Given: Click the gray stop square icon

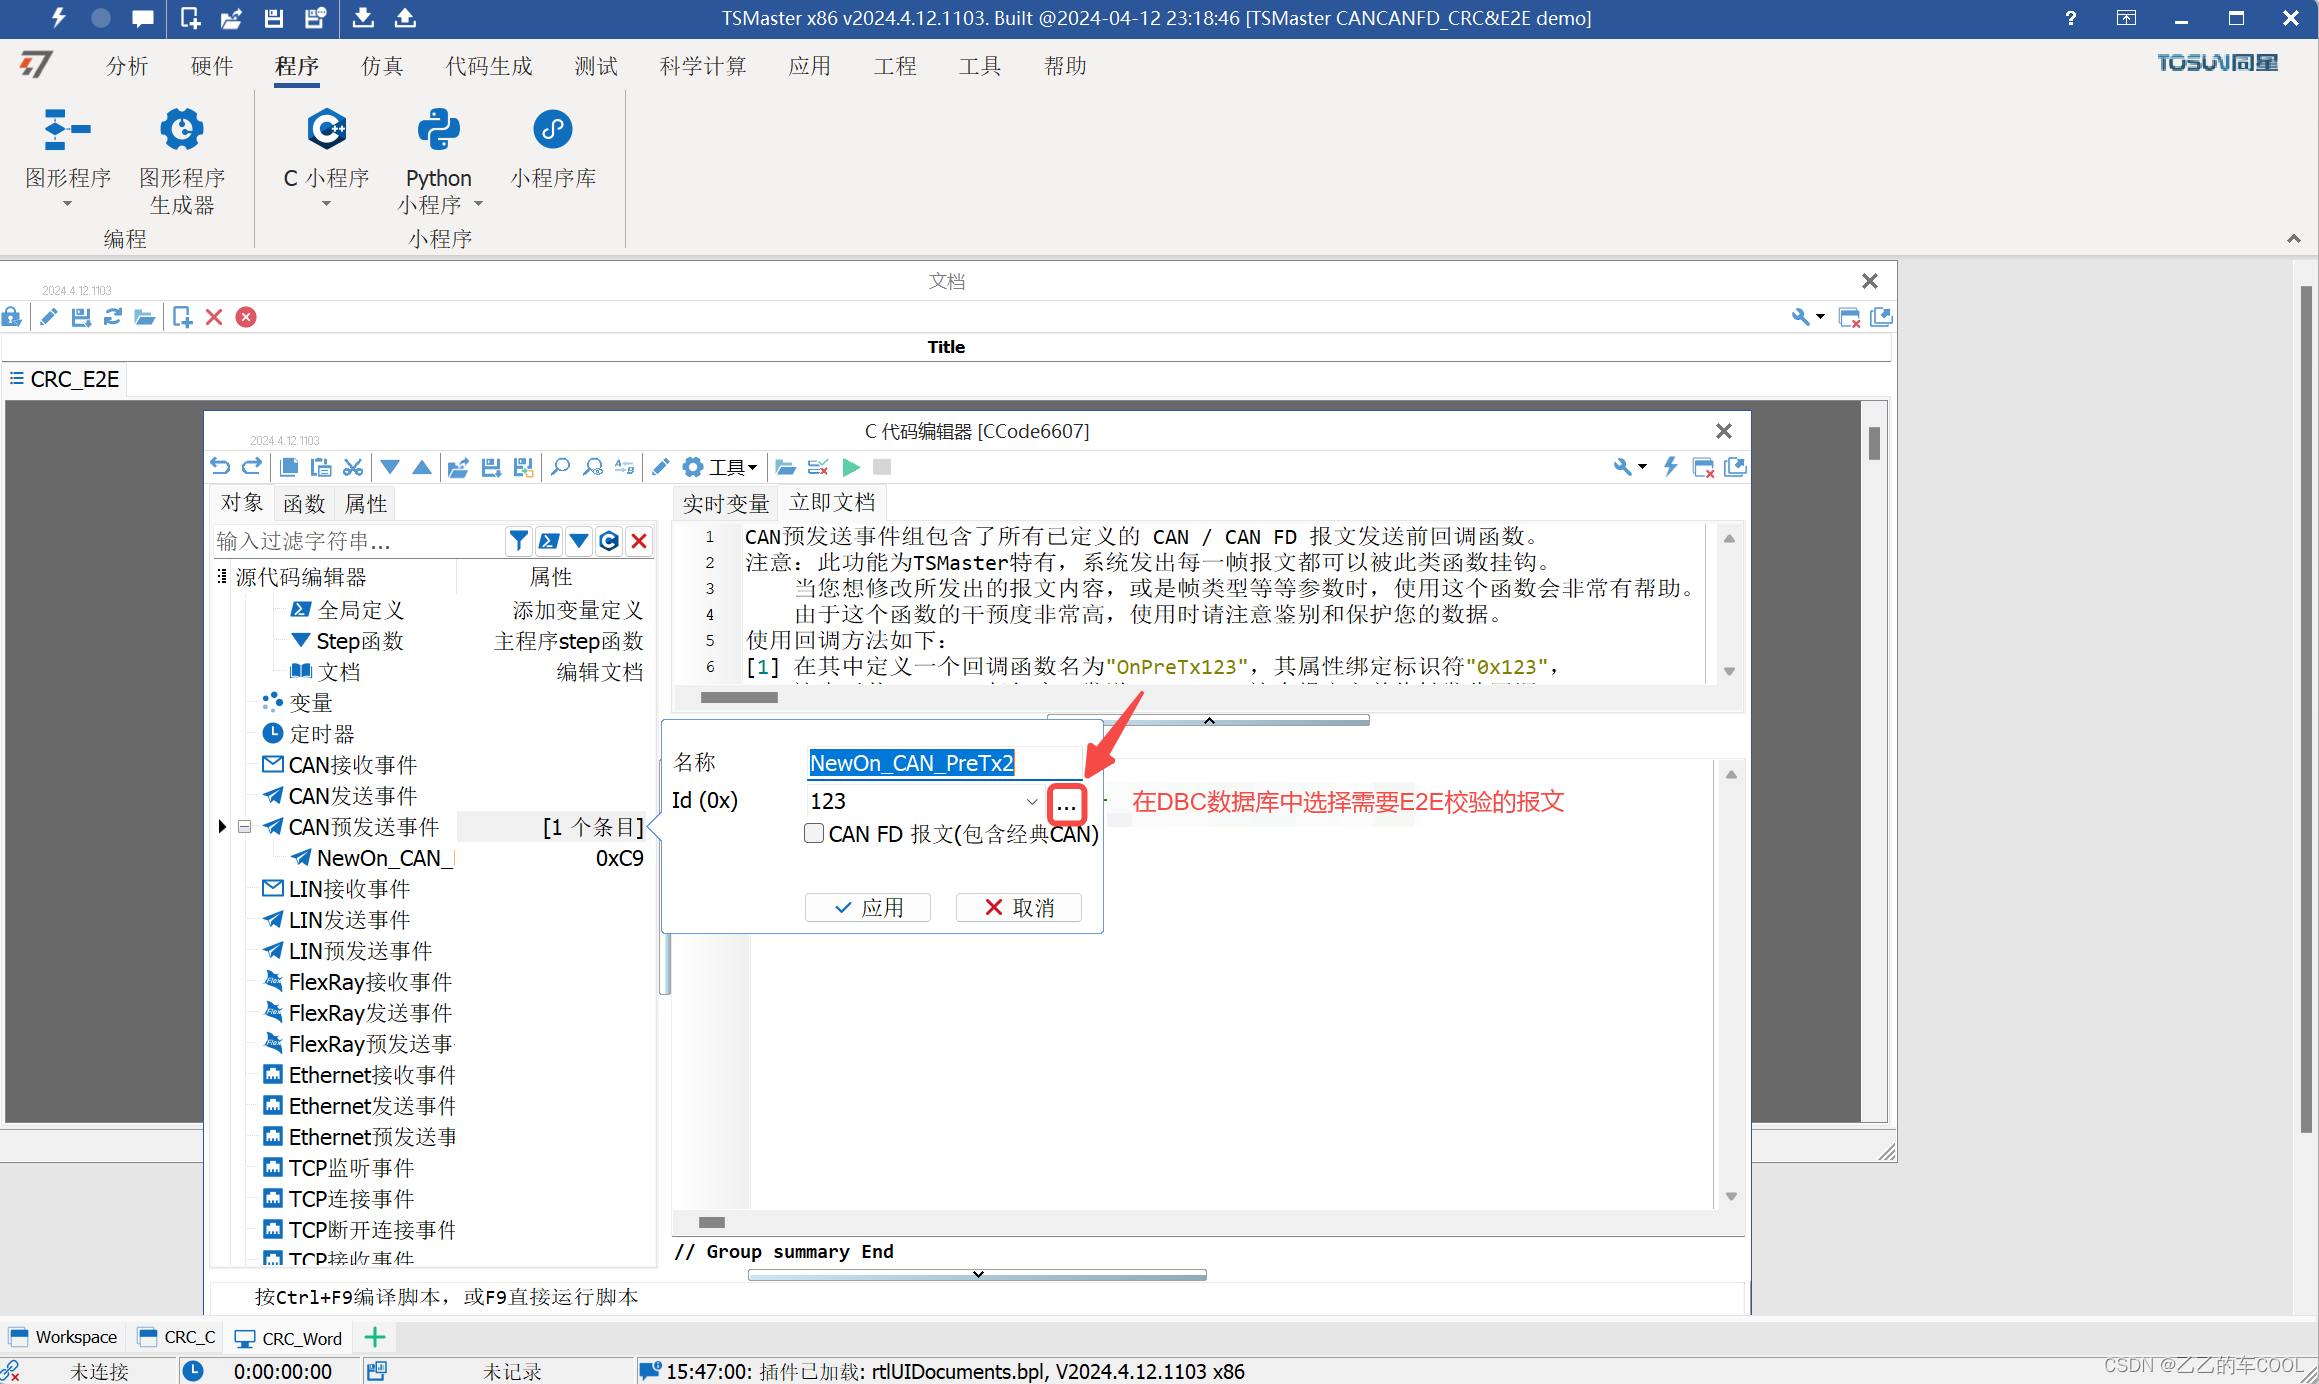Looking at the screenshot, I should pyautogui.click(x=882, y=467).
